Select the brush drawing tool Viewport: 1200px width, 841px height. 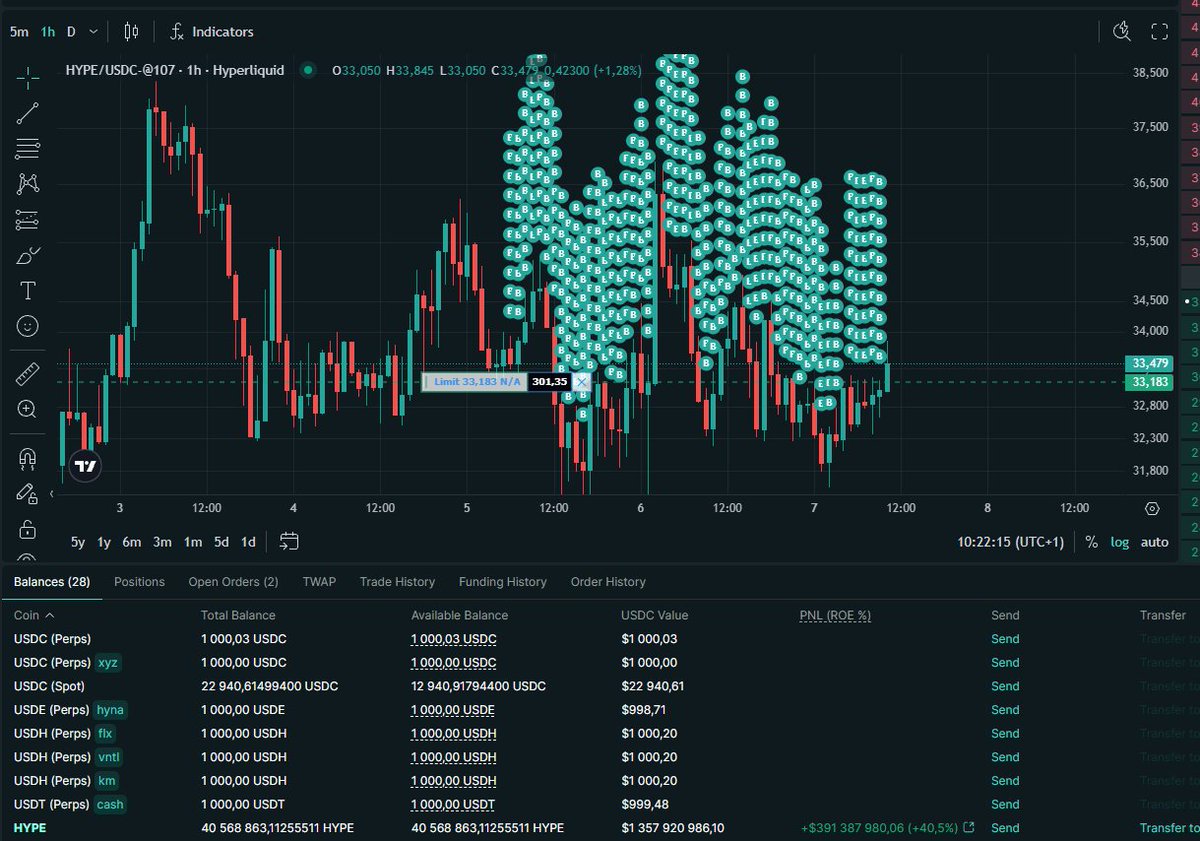(x=28, y=256)
